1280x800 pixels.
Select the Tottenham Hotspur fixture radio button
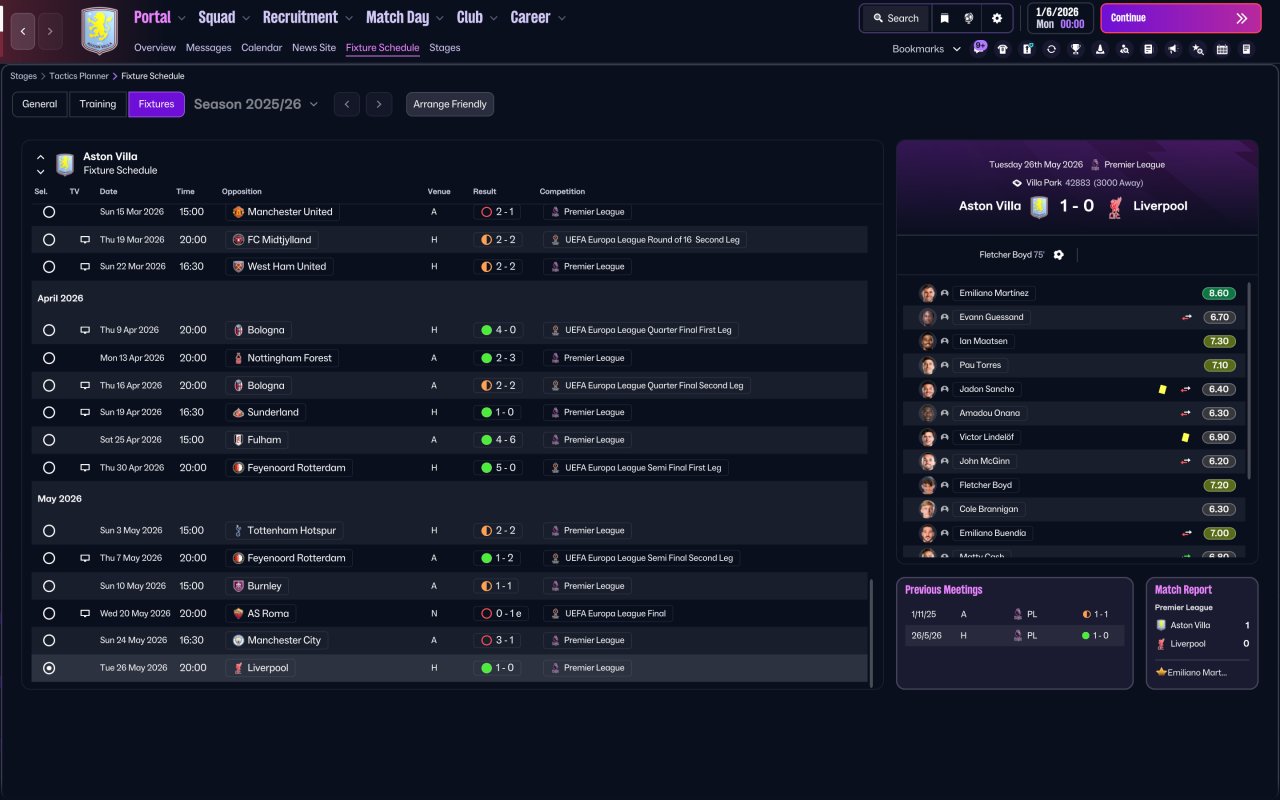click(x=49, y=531)
